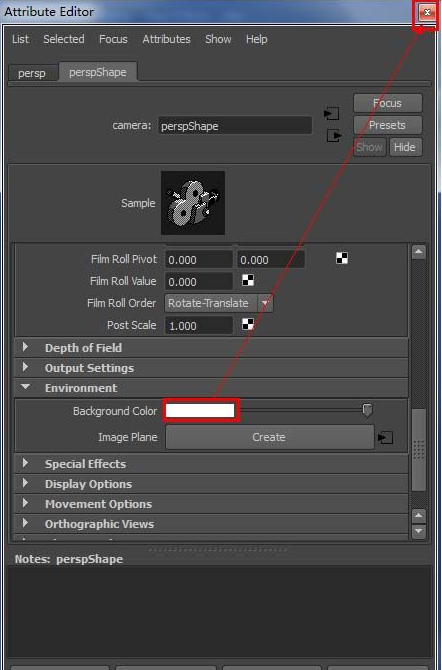Click the connection icon next to Image Plane Create
The width and height of the screenshot is (442, 670).
pos(386,437)
